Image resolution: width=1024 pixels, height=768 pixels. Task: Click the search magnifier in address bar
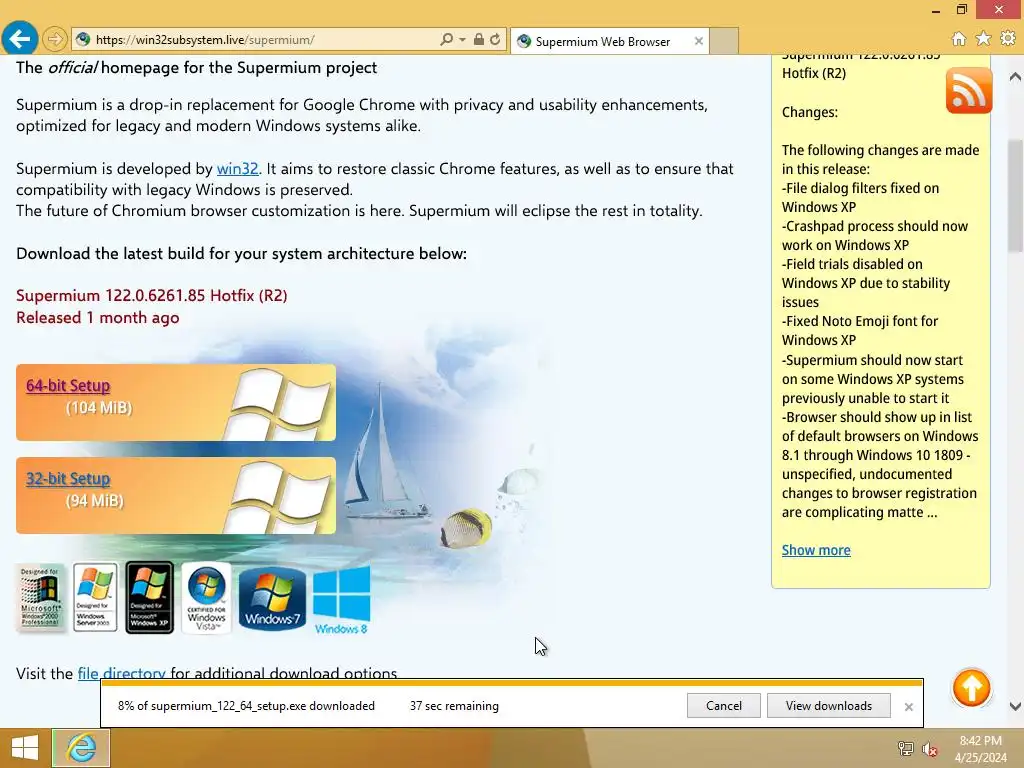tap(446, 40)
